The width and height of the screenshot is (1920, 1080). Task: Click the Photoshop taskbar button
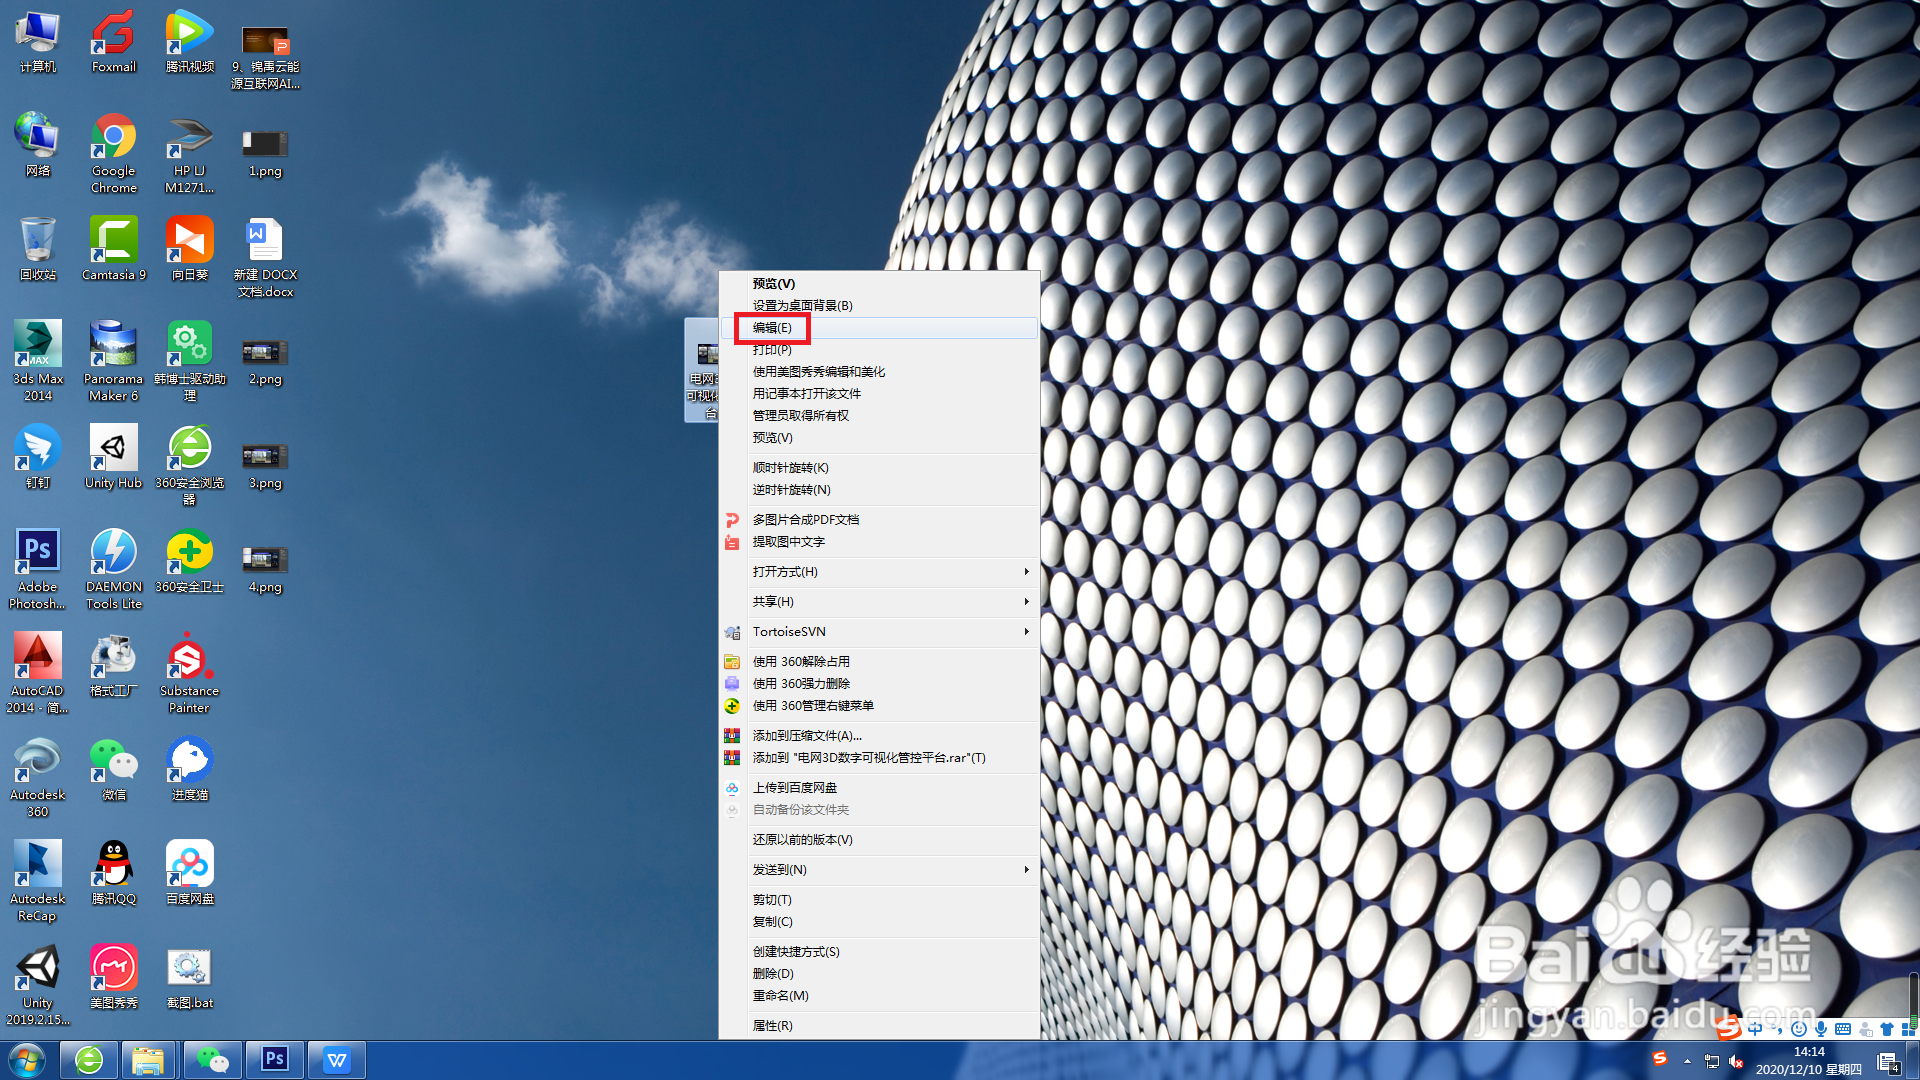click(x=275, y=1059)
